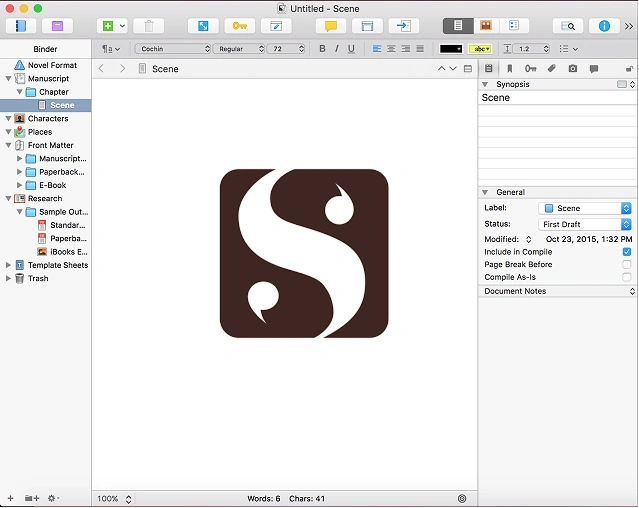Go back in editor history
Viewport: 639px width, 508px height.
101,69
